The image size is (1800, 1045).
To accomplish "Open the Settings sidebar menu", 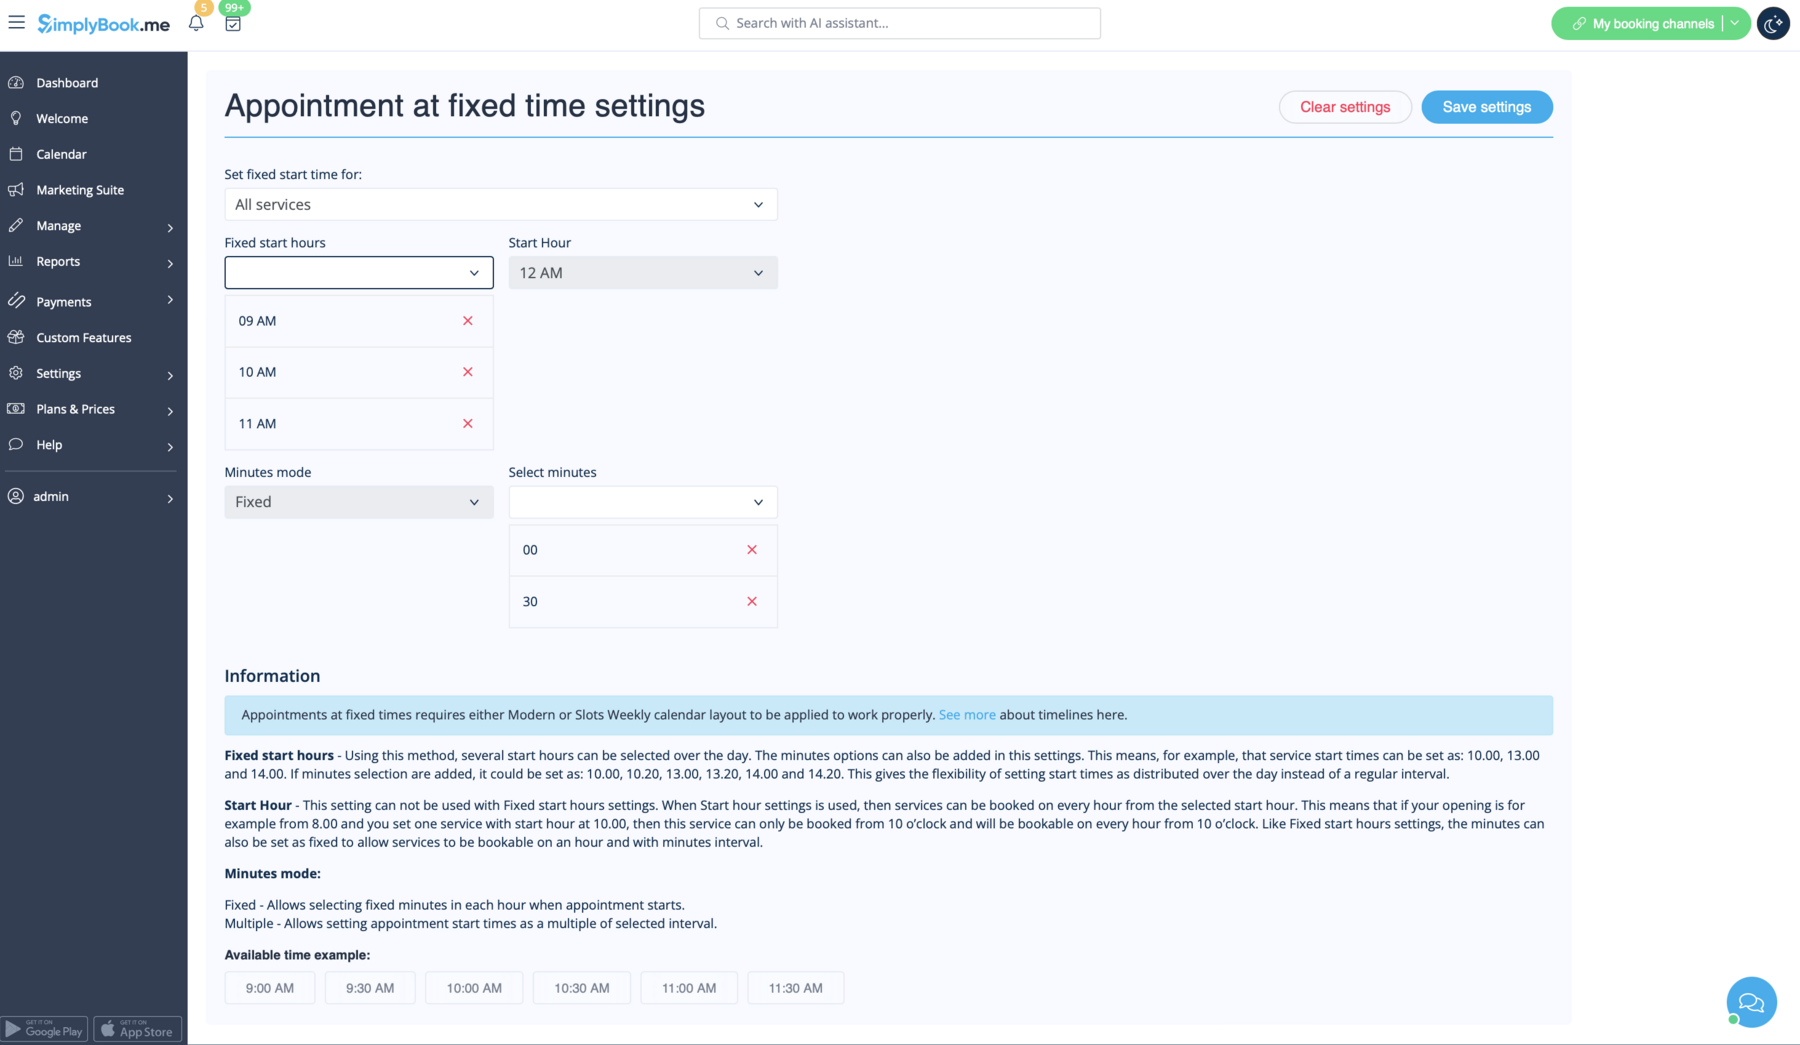I will (x=58, y=373).
